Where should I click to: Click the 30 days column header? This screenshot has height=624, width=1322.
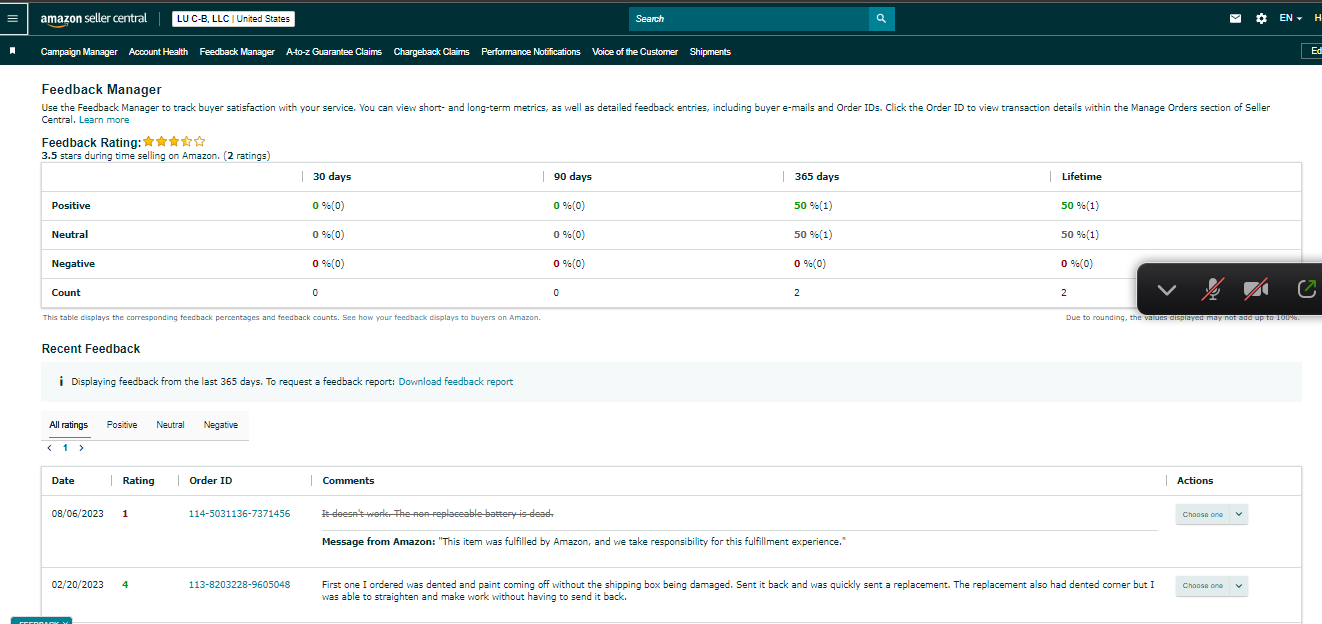332,177
